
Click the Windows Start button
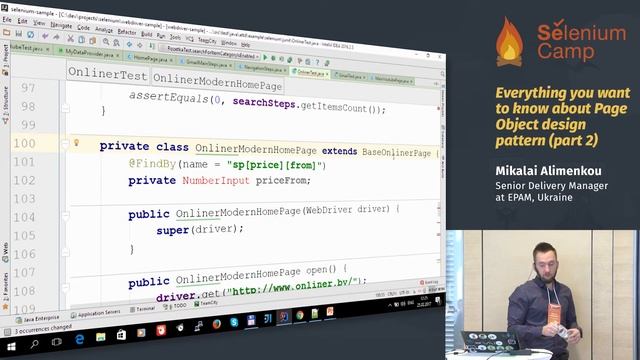(11, 347)
